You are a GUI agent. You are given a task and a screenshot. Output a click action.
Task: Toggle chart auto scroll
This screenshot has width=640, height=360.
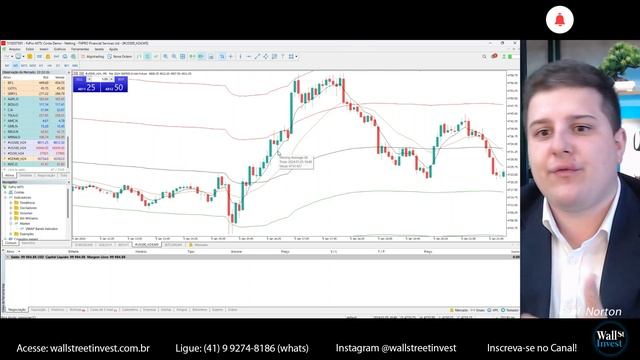(x=192, y=57)
